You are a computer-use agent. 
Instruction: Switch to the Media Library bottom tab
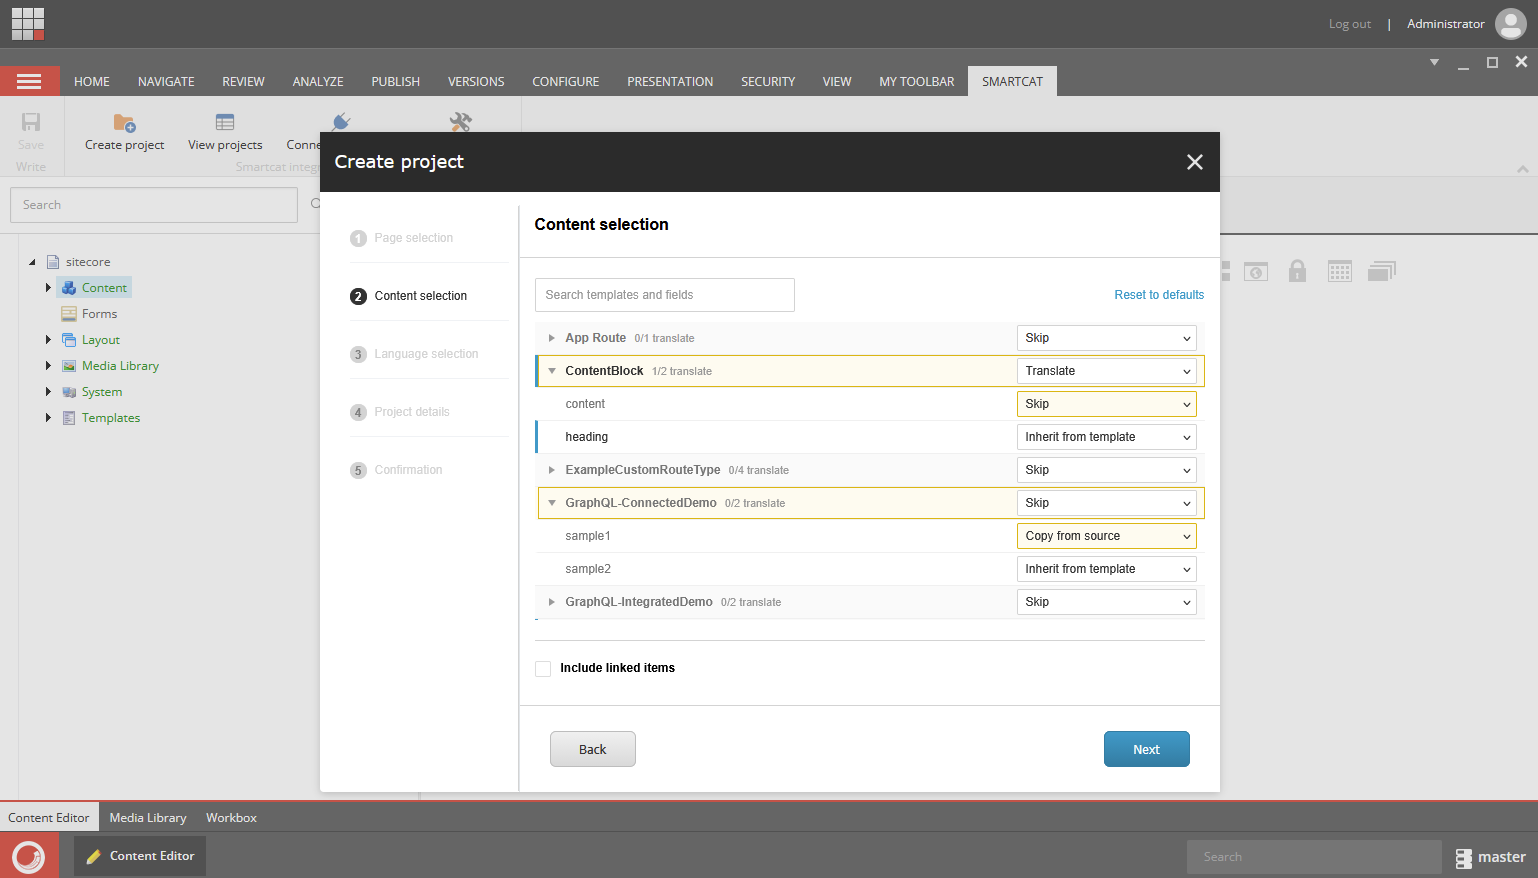tap(148, 818)
